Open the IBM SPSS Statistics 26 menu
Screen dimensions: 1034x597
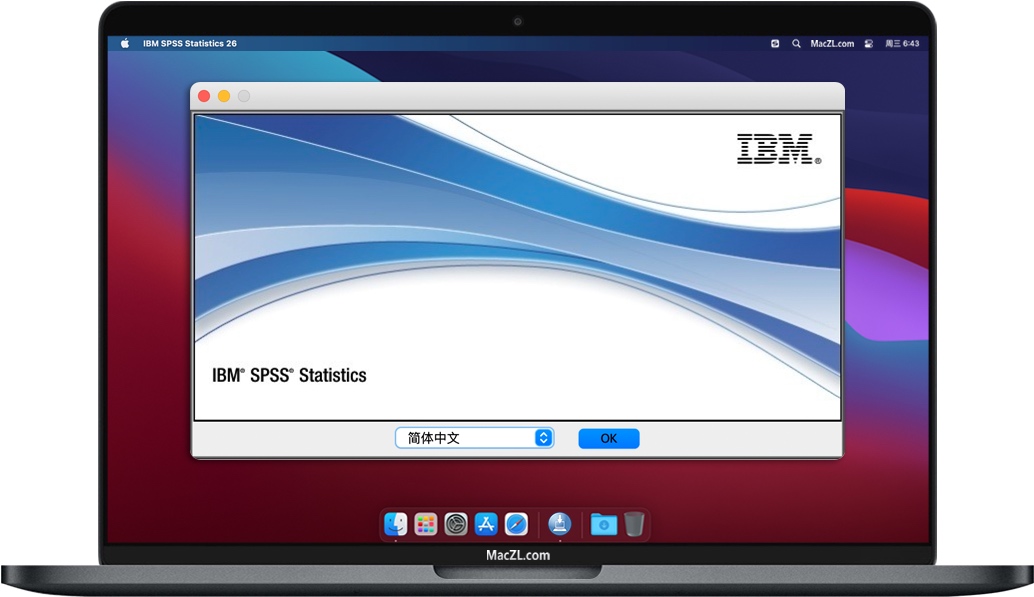point(189,44)
